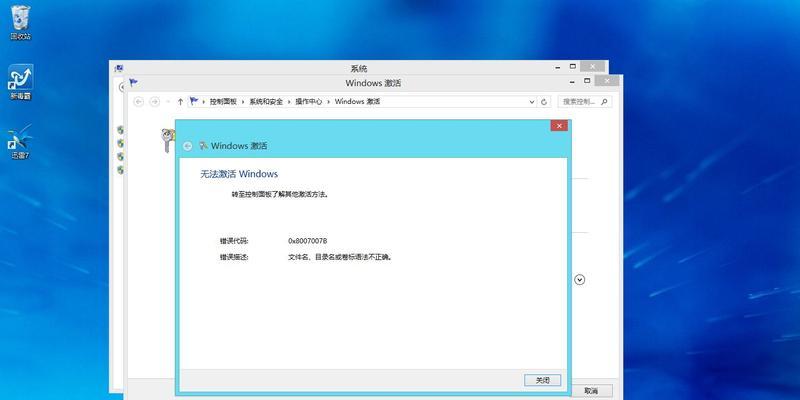Click the 文件名、目录名或卷标语法不正确 description
800x400 pixels.
click(340, 257)
